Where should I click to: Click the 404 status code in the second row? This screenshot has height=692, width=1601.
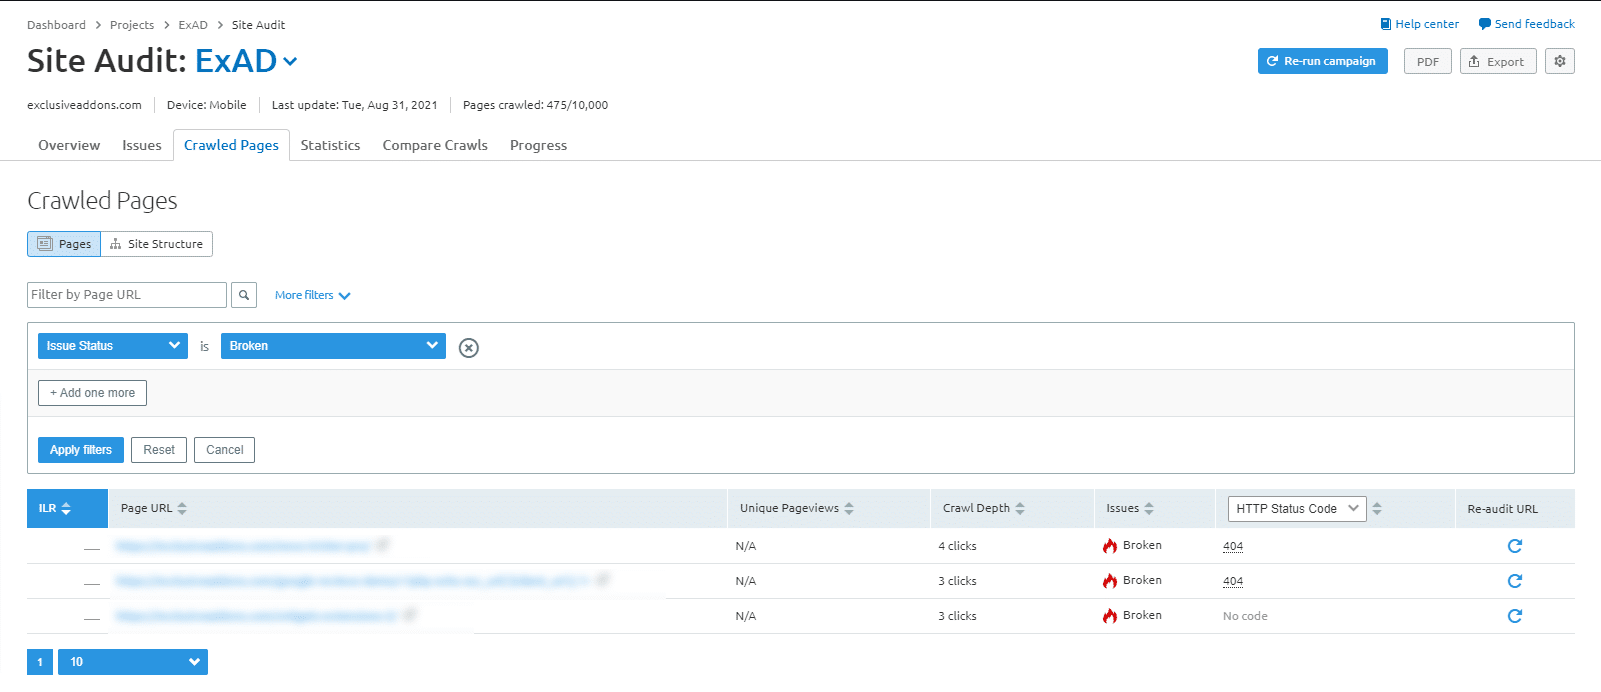1233,581
